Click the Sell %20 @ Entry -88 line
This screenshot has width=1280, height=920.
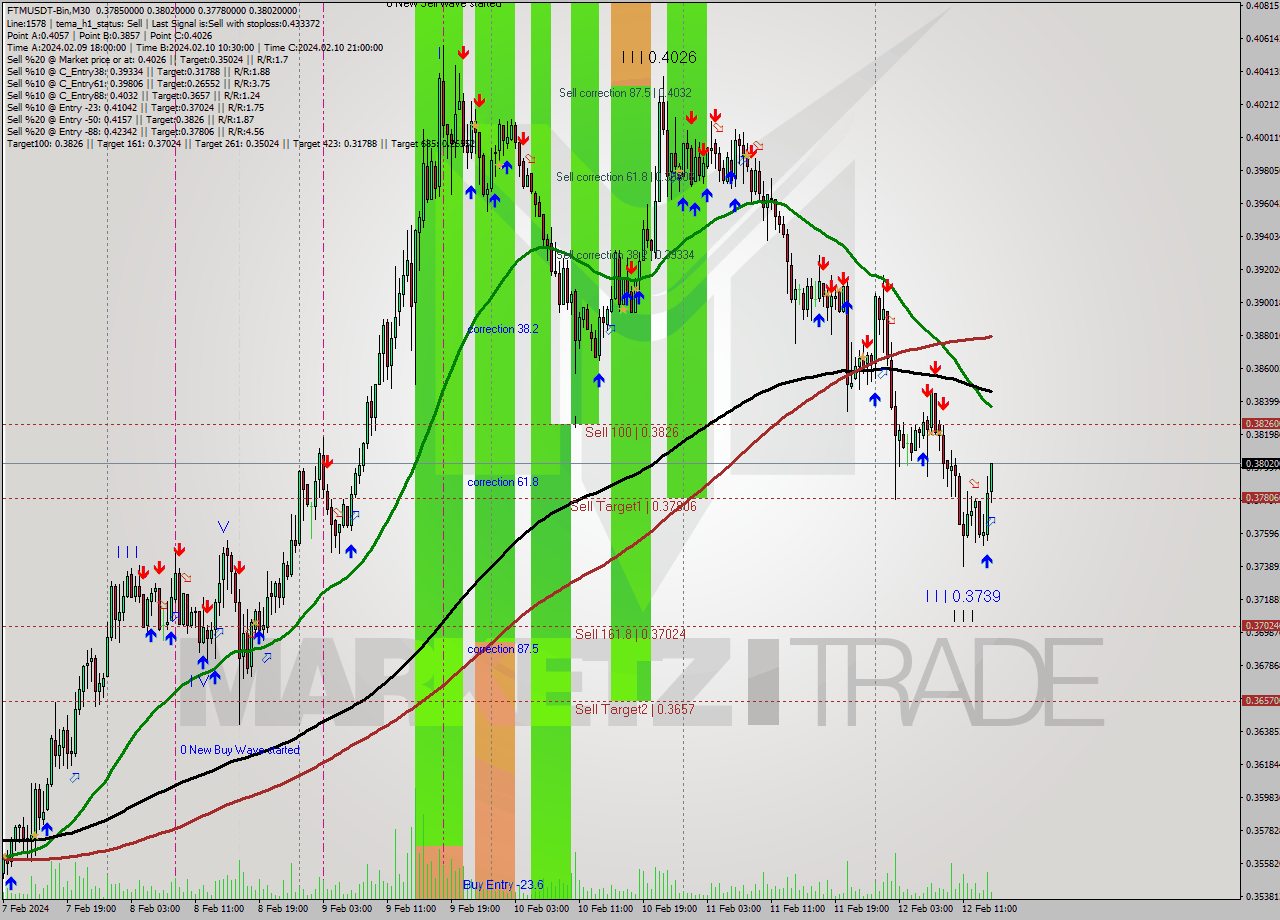(135, 131)
